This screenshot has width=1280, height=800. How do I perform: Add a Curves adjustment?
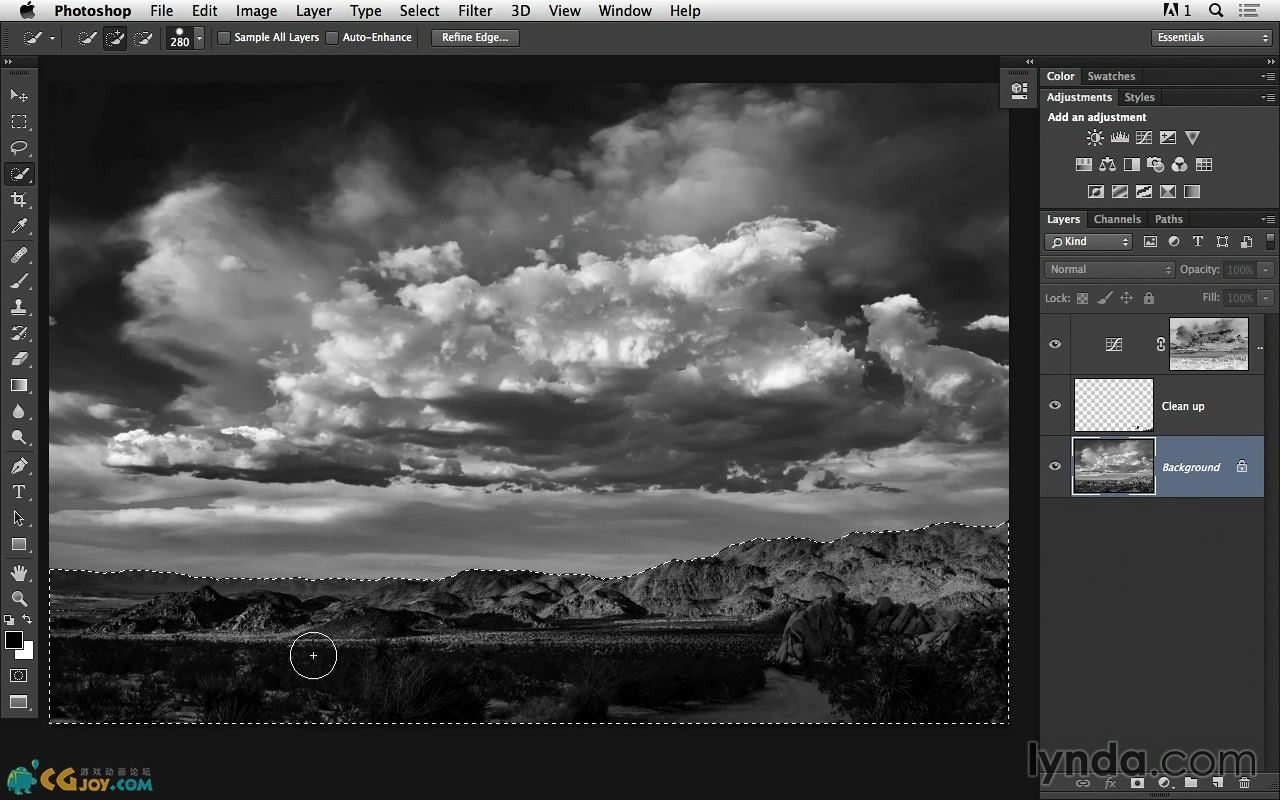1144,138
